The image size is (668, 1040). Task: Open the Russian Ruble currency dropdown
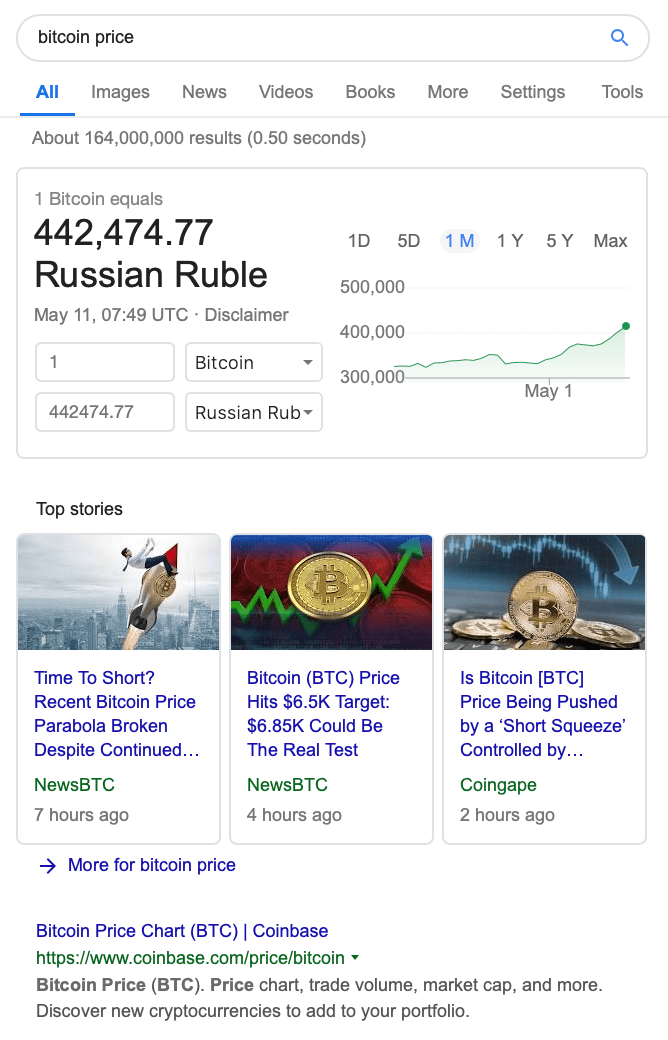tap(254, 412)
